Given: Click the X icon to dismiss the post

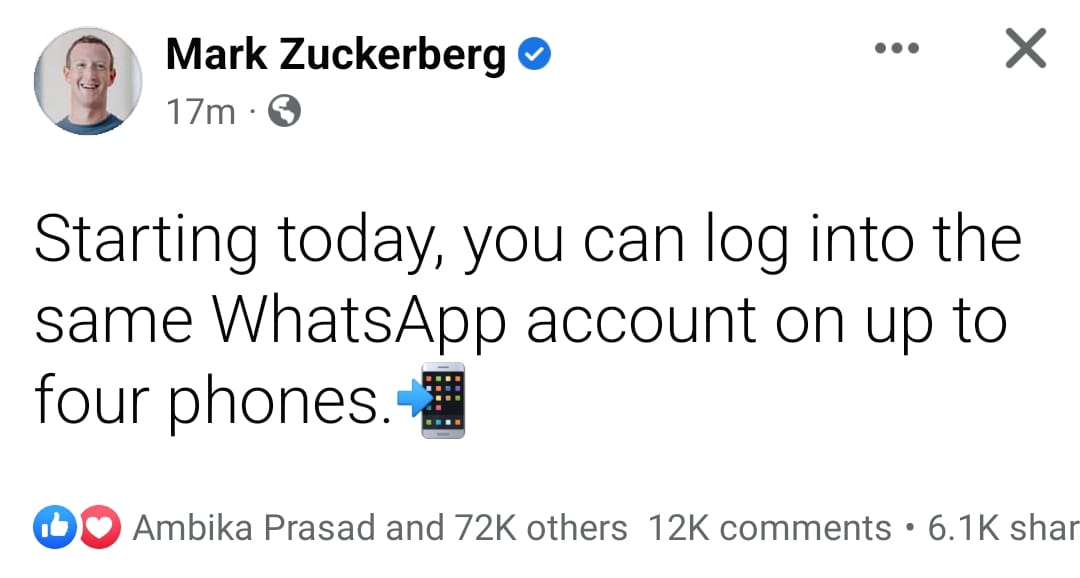Looking at the screenshot, I should pyautogui.click(x=1024, y=49).
